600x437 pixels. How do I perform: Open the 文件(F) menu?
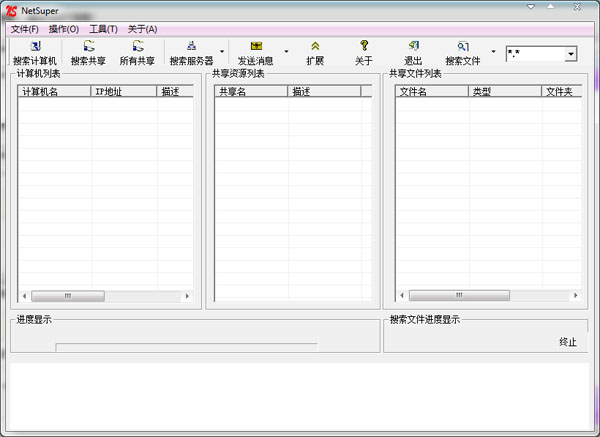pos(25,29)
